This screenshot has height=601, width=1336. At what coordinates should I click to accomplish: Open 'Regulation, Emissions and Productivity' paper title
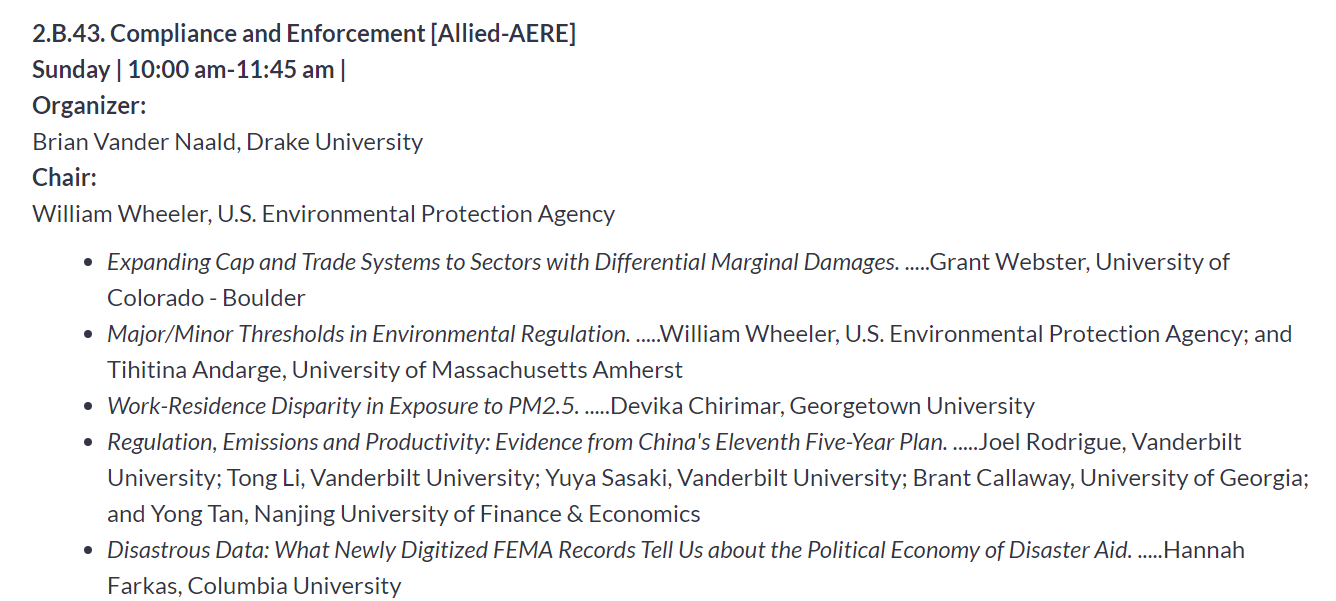[x=526, y=441]
